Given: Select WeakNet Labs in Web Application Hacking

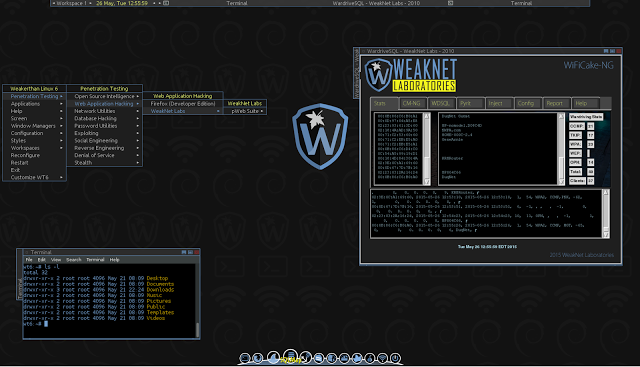Looking at the screenshot, I should coord(182,111).
